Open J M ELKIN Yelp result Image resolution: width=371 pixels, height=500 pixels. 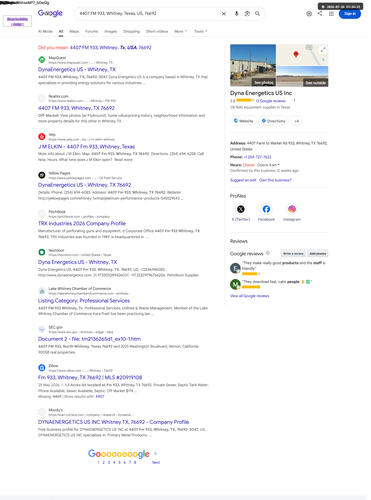tap(86, 147)
